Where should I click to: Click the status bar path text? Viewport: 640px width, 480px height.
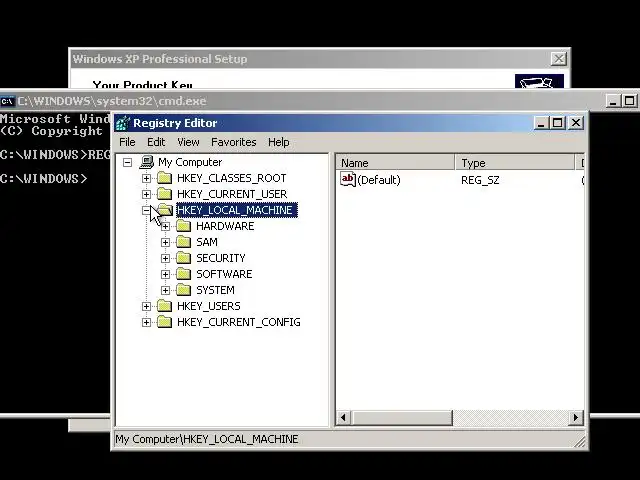207,440
